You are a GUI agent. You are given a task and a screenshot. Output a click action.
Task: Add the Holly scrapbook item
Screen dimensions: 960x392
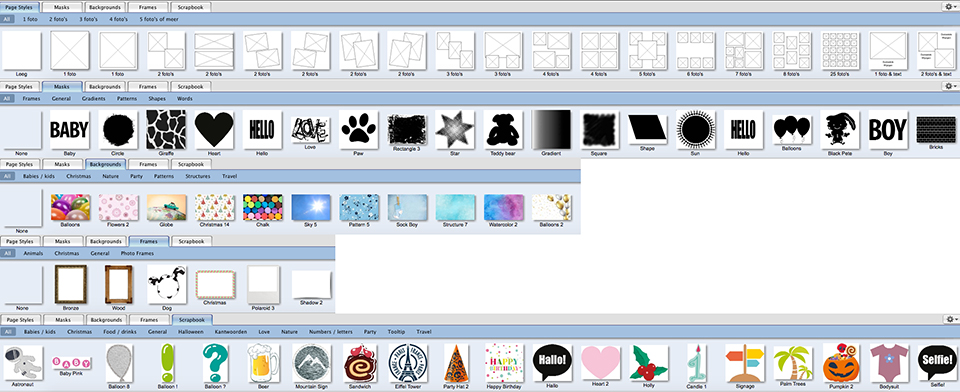[x=649, y=363]
